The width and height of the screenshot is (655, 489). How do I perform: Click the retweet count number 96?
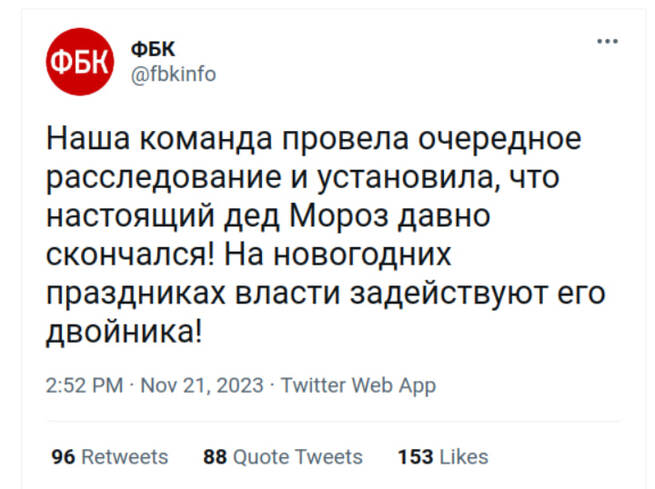pos(63,457)
